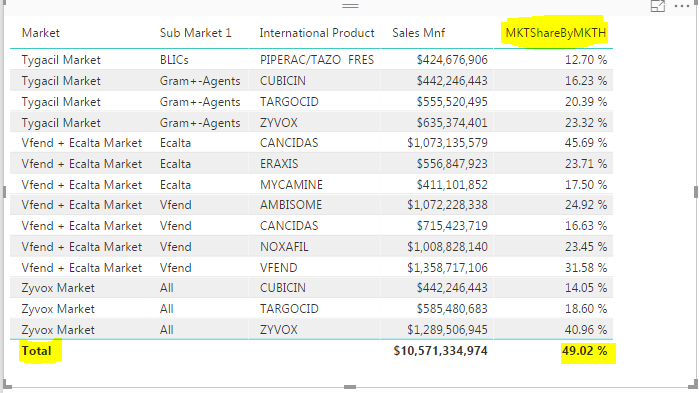Click the total 49.02 % value
Image resolution: width=699 pixels, height=393 pixels.
(584, 351)
